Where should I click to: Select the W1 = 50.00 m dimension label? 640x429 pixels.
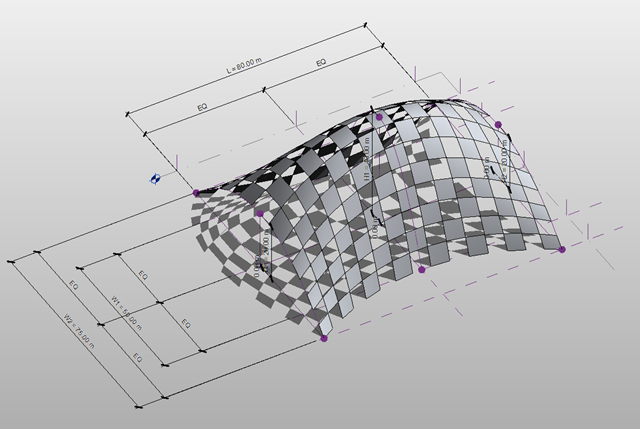coord(127,313)
